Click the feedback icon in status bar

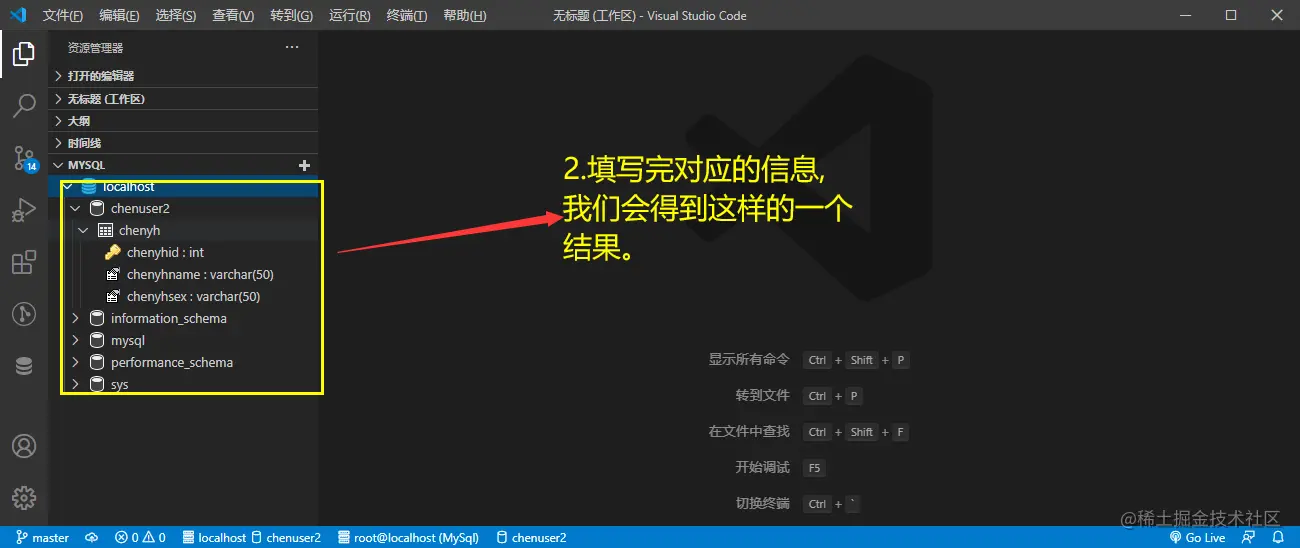(x=1249, y=538)
